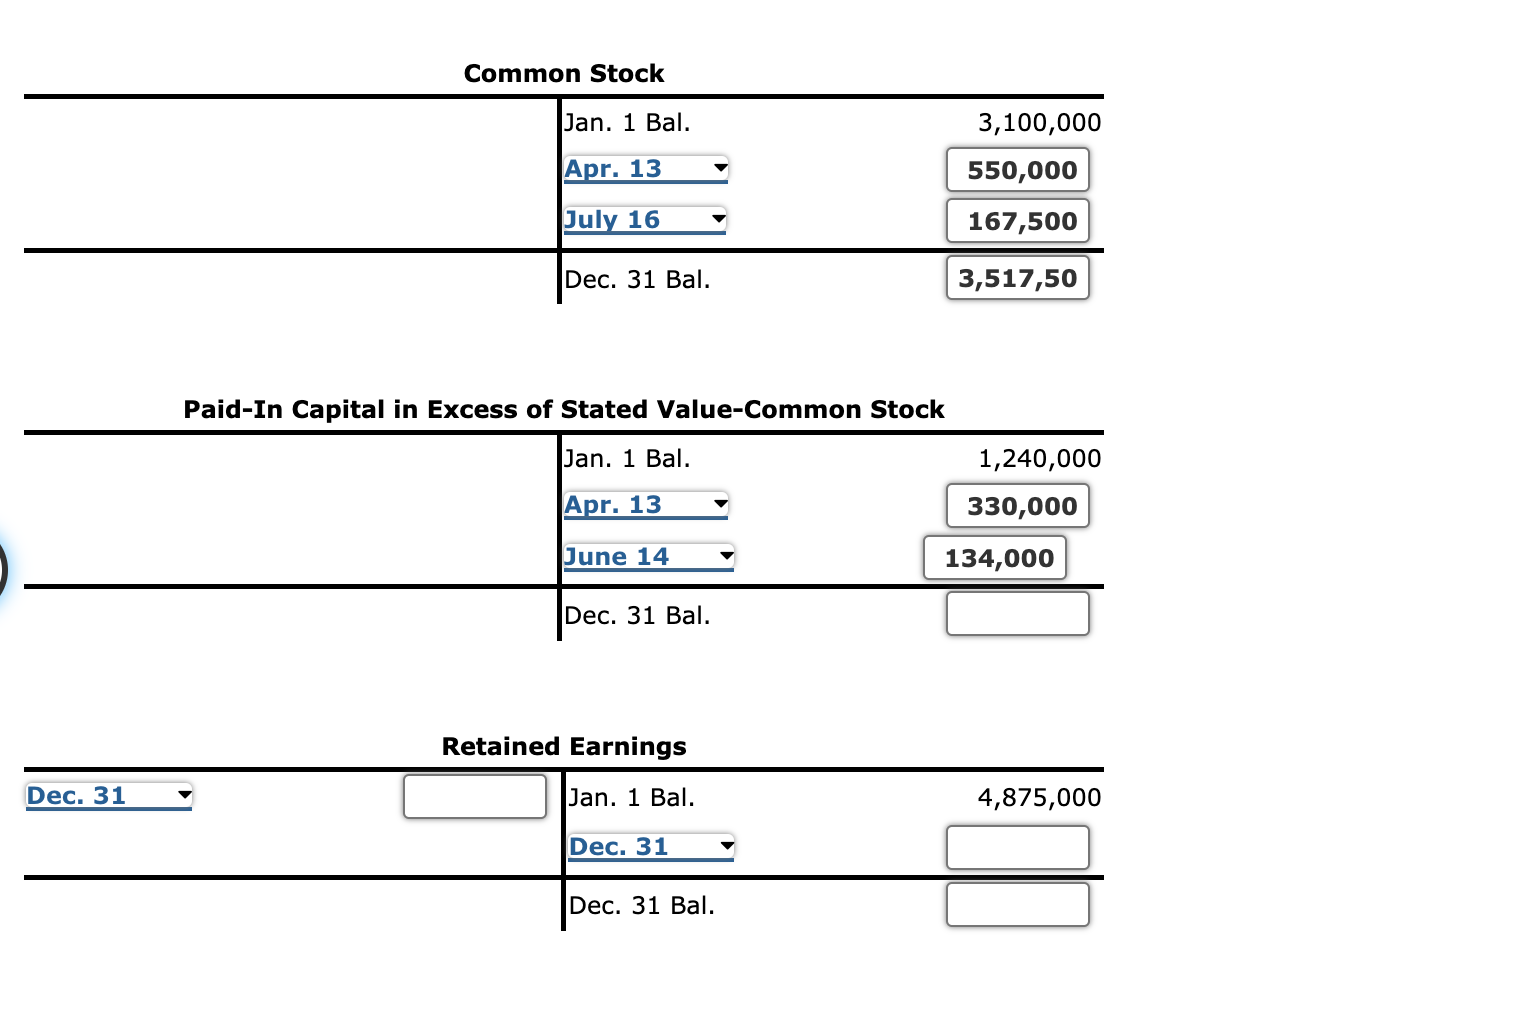Click the 4,875,000 Jan. 1 balance amount
1532x1014 pixels.
(1038, 797)
